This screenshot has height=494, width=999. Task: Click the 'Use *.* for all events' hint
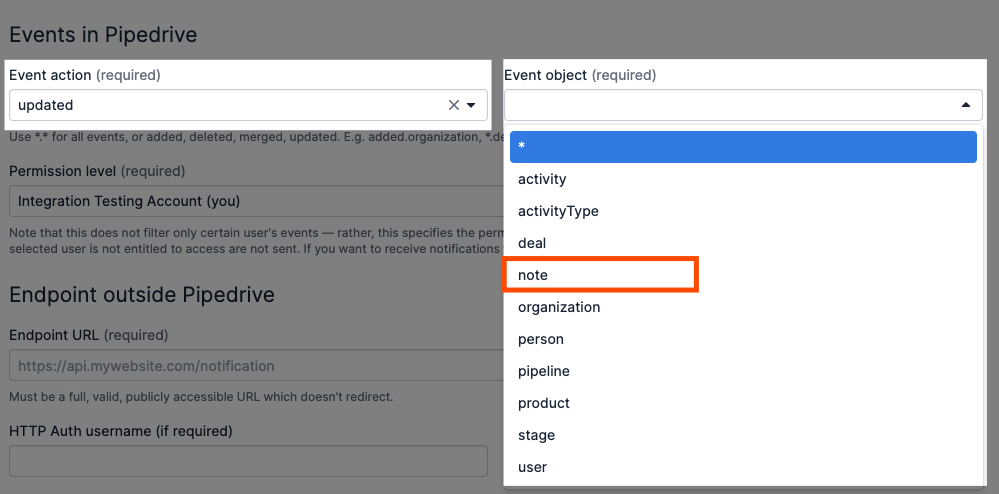pyautogui.click(x=256, y=136)
